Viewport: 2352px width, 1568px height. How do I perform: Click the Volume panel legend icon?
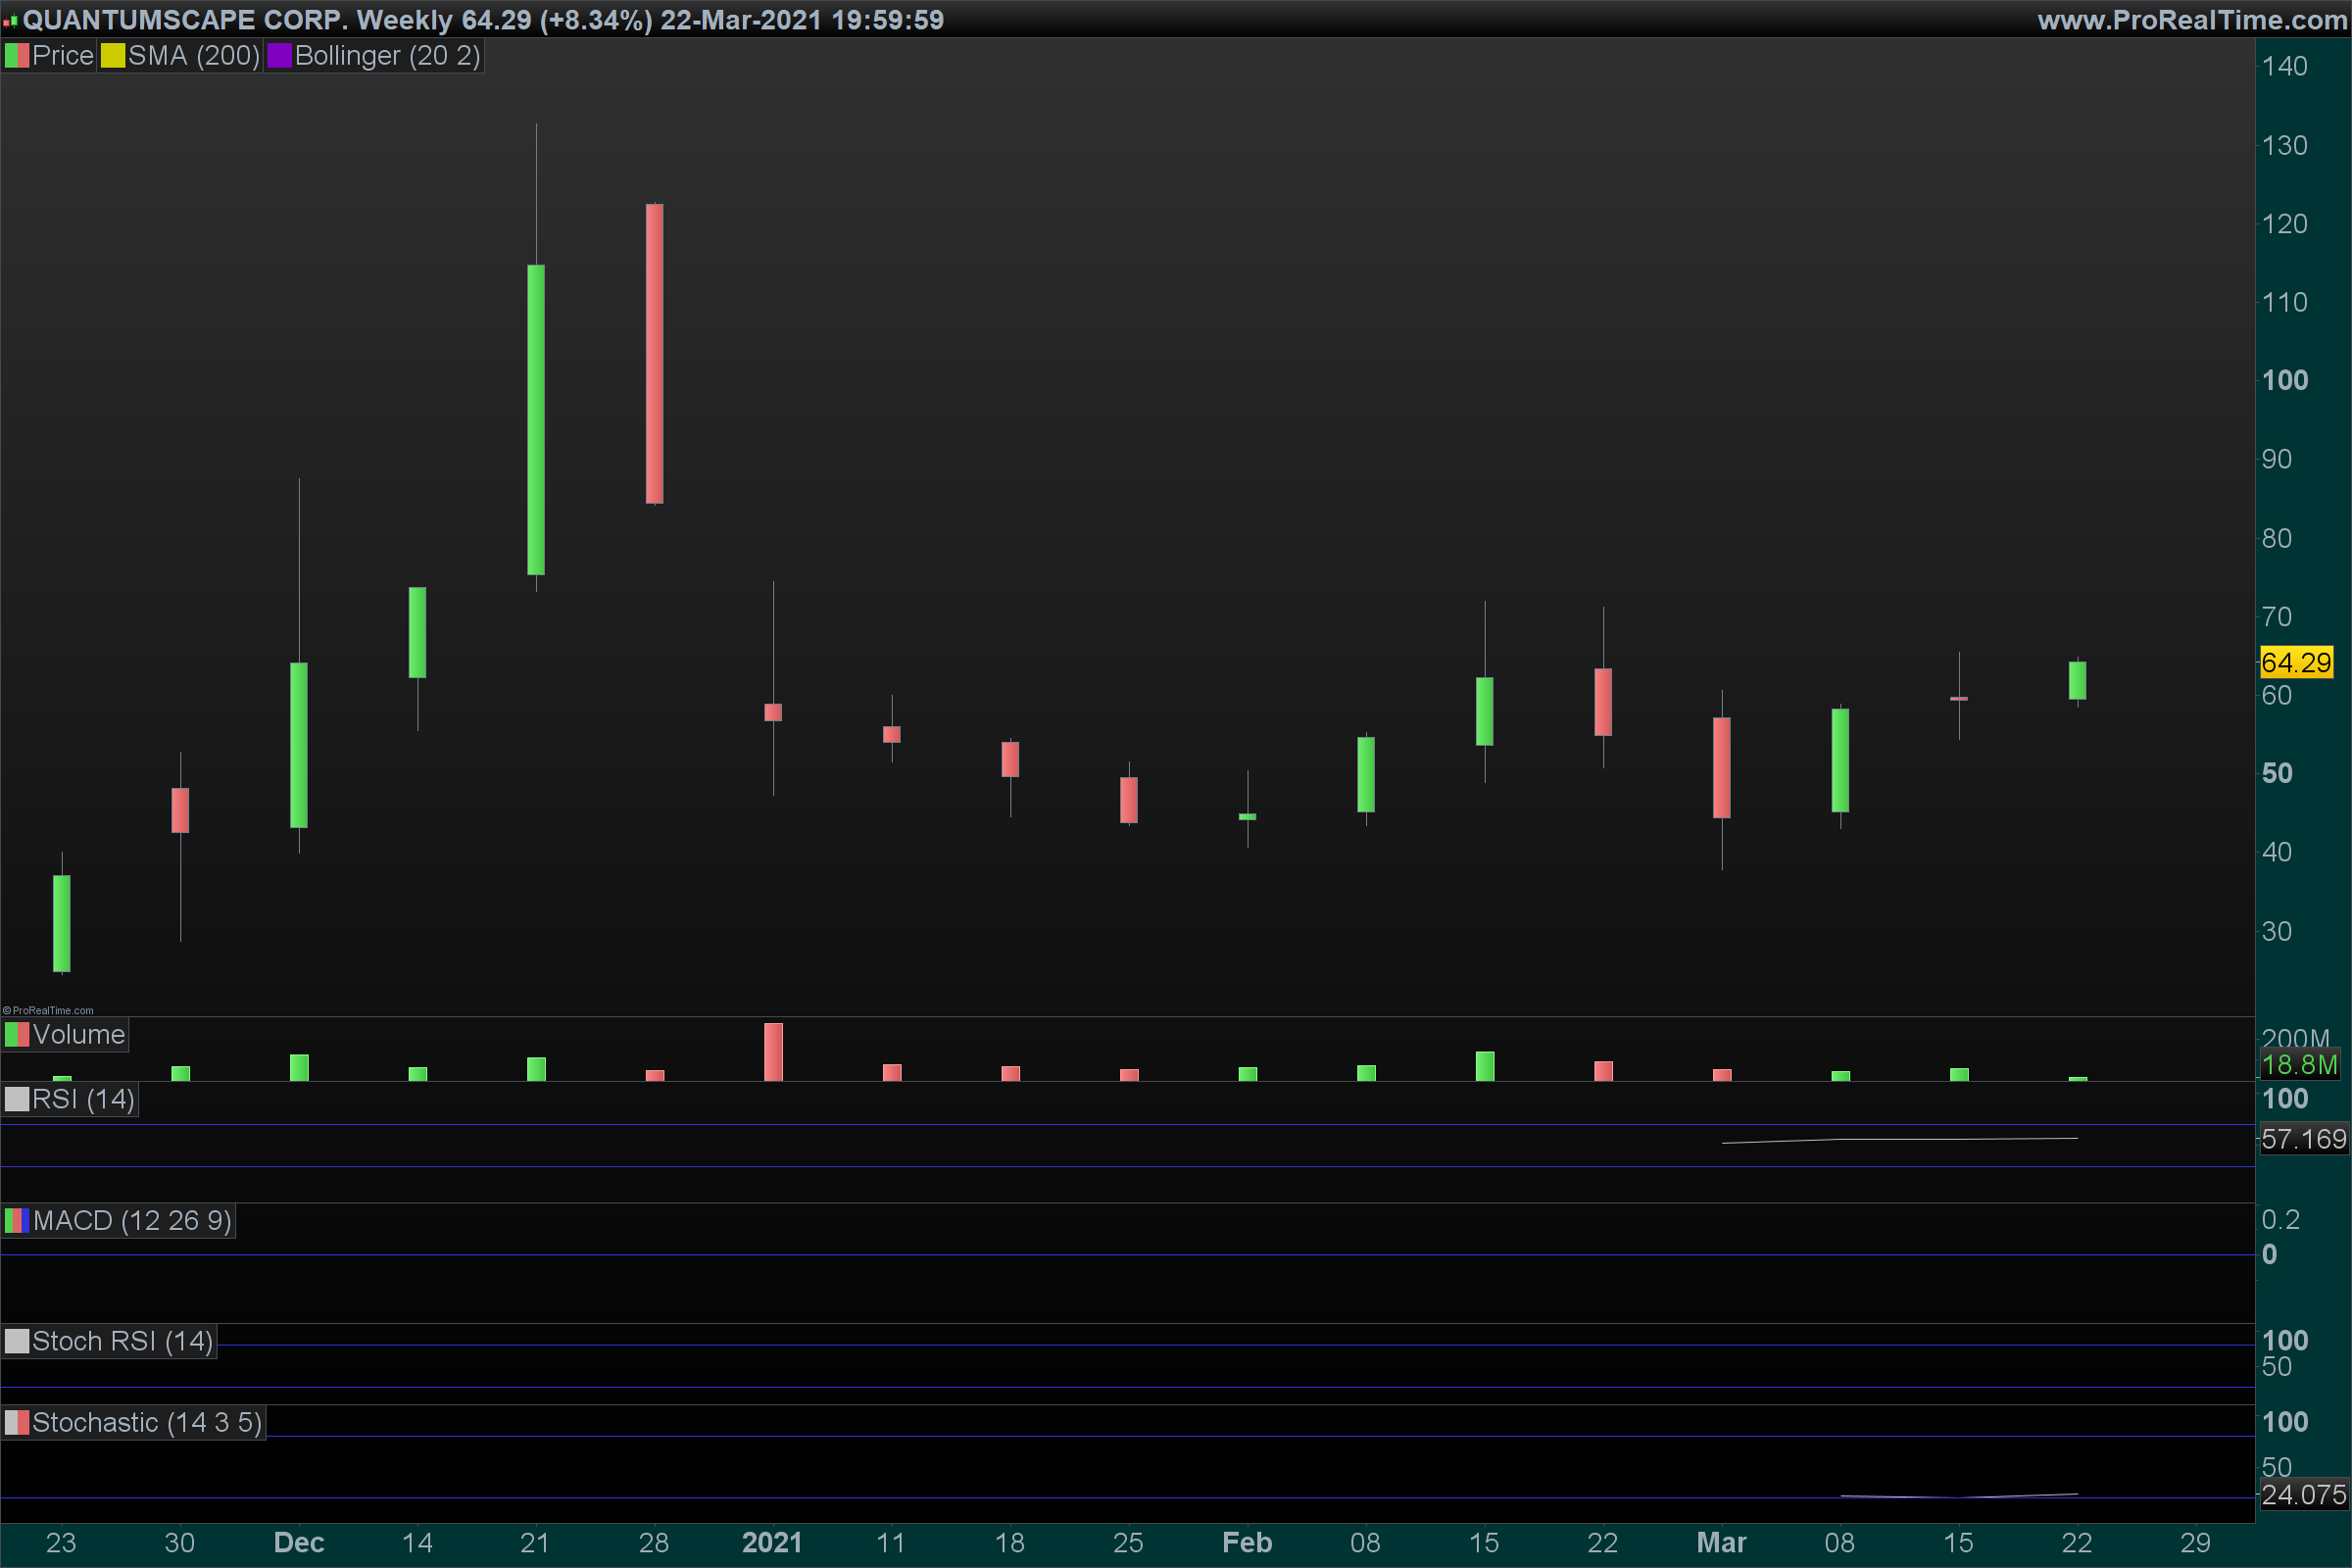[x=17, y=1035]
